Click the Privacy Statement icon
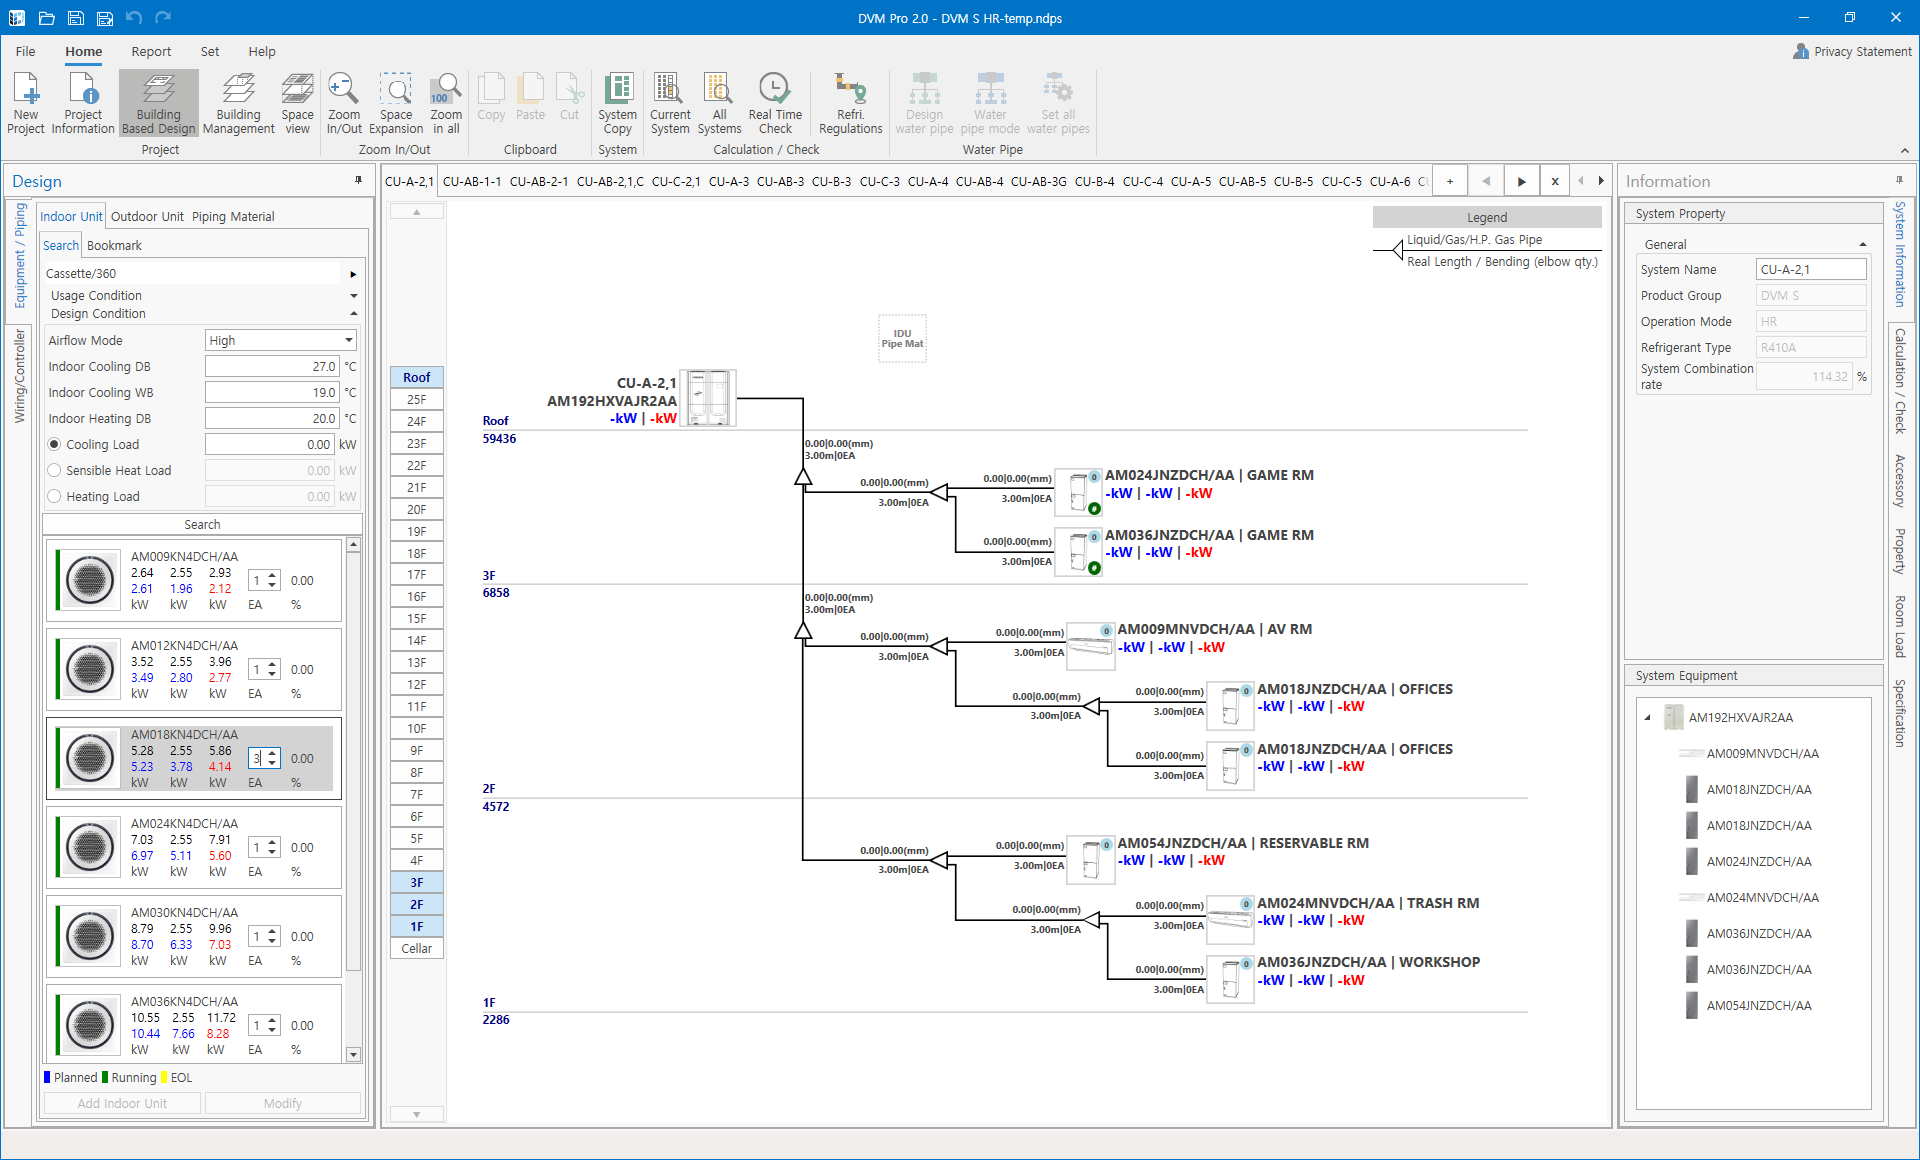The image size is (1920, 1160). click(x=1801, y=51)
